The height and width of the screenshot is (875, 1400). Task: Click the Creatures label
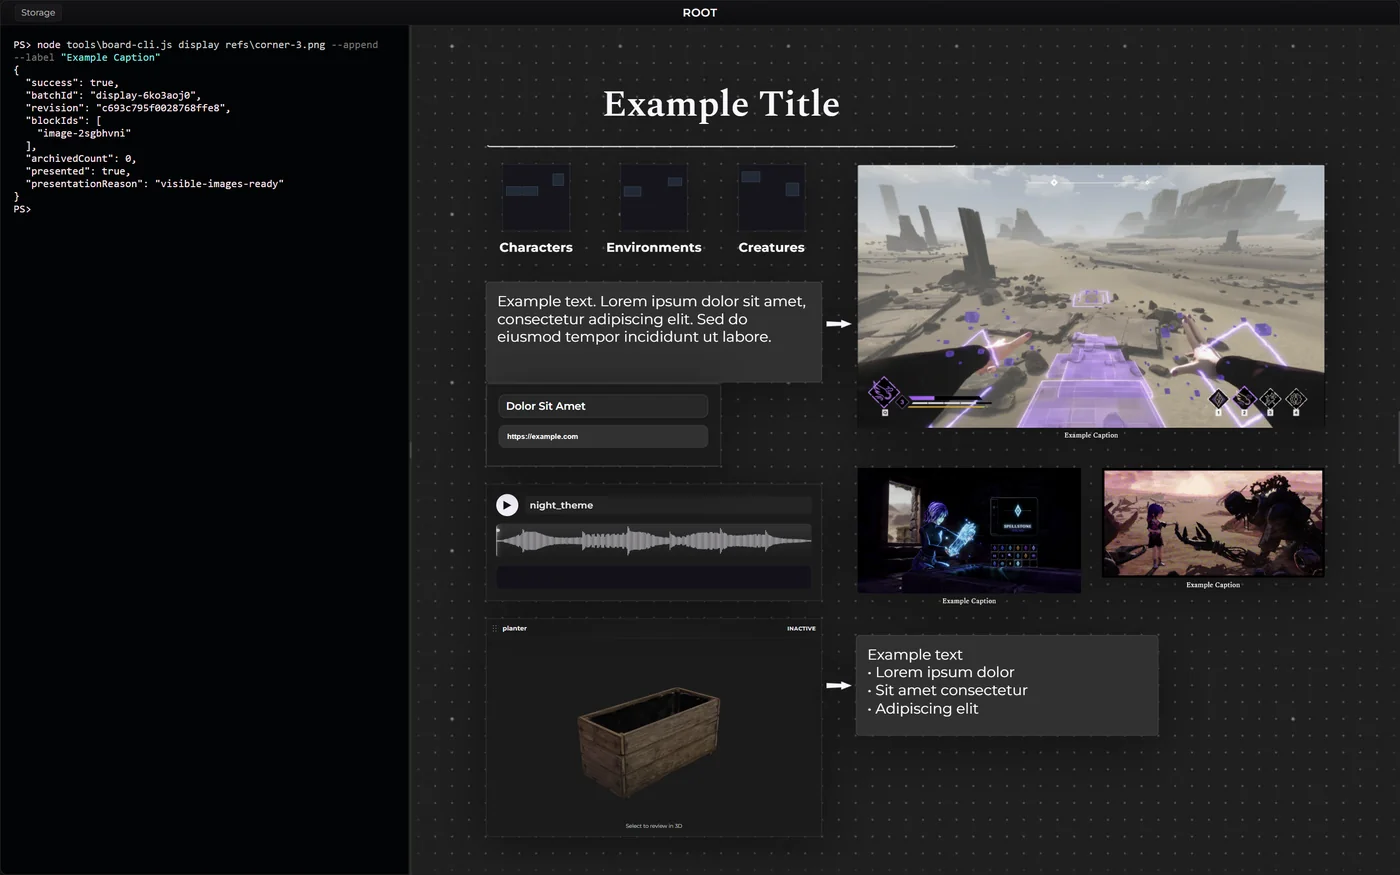pos(771,247)
